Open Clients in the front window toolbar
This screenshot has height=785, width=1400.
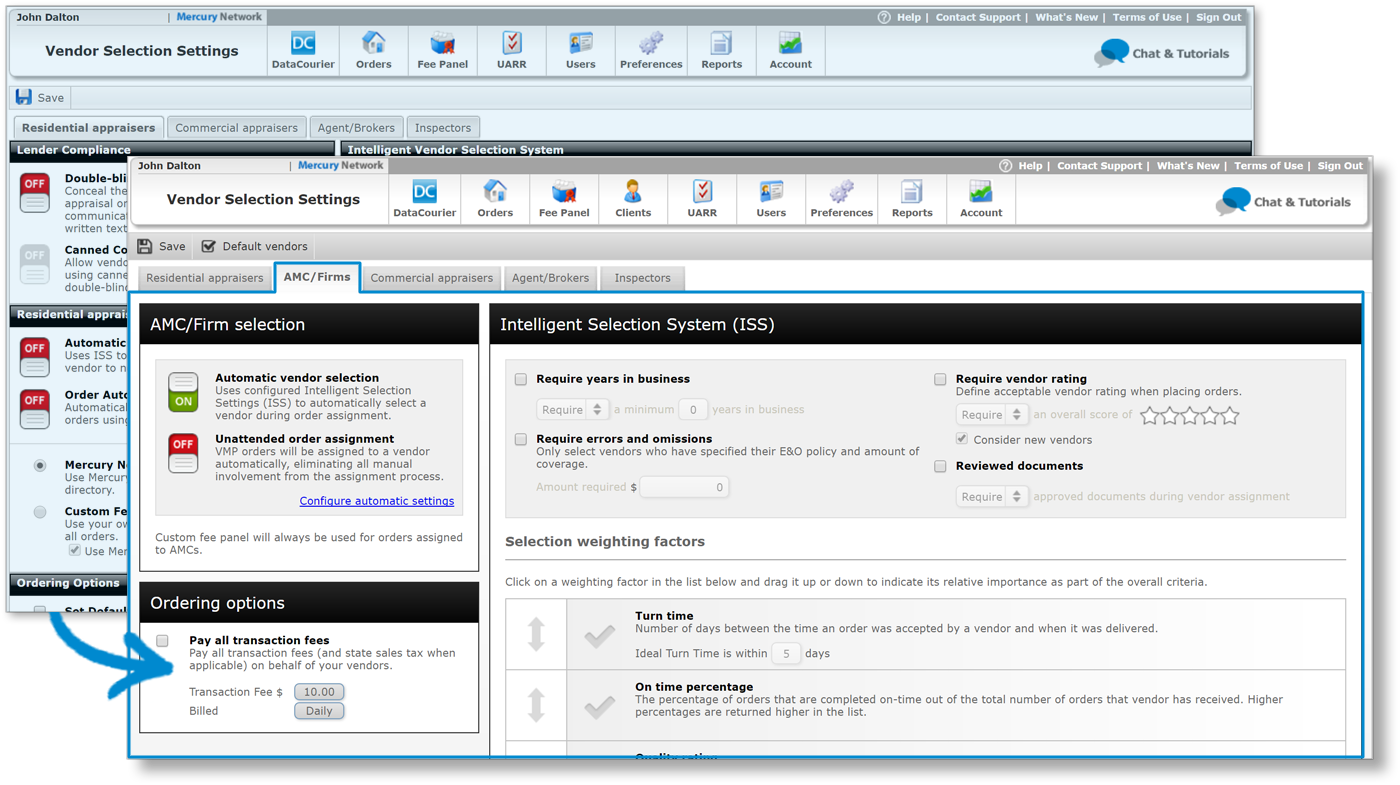(x=633, y=198)
